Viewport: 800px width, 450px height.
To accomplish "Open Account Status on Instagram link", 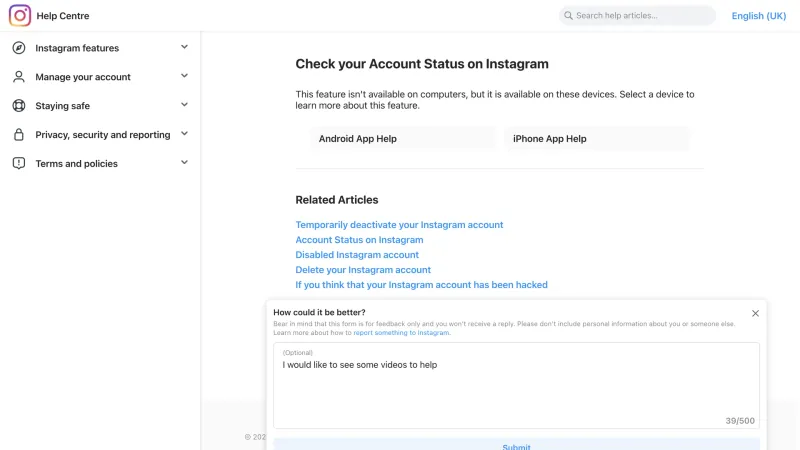I will [359, 240].
